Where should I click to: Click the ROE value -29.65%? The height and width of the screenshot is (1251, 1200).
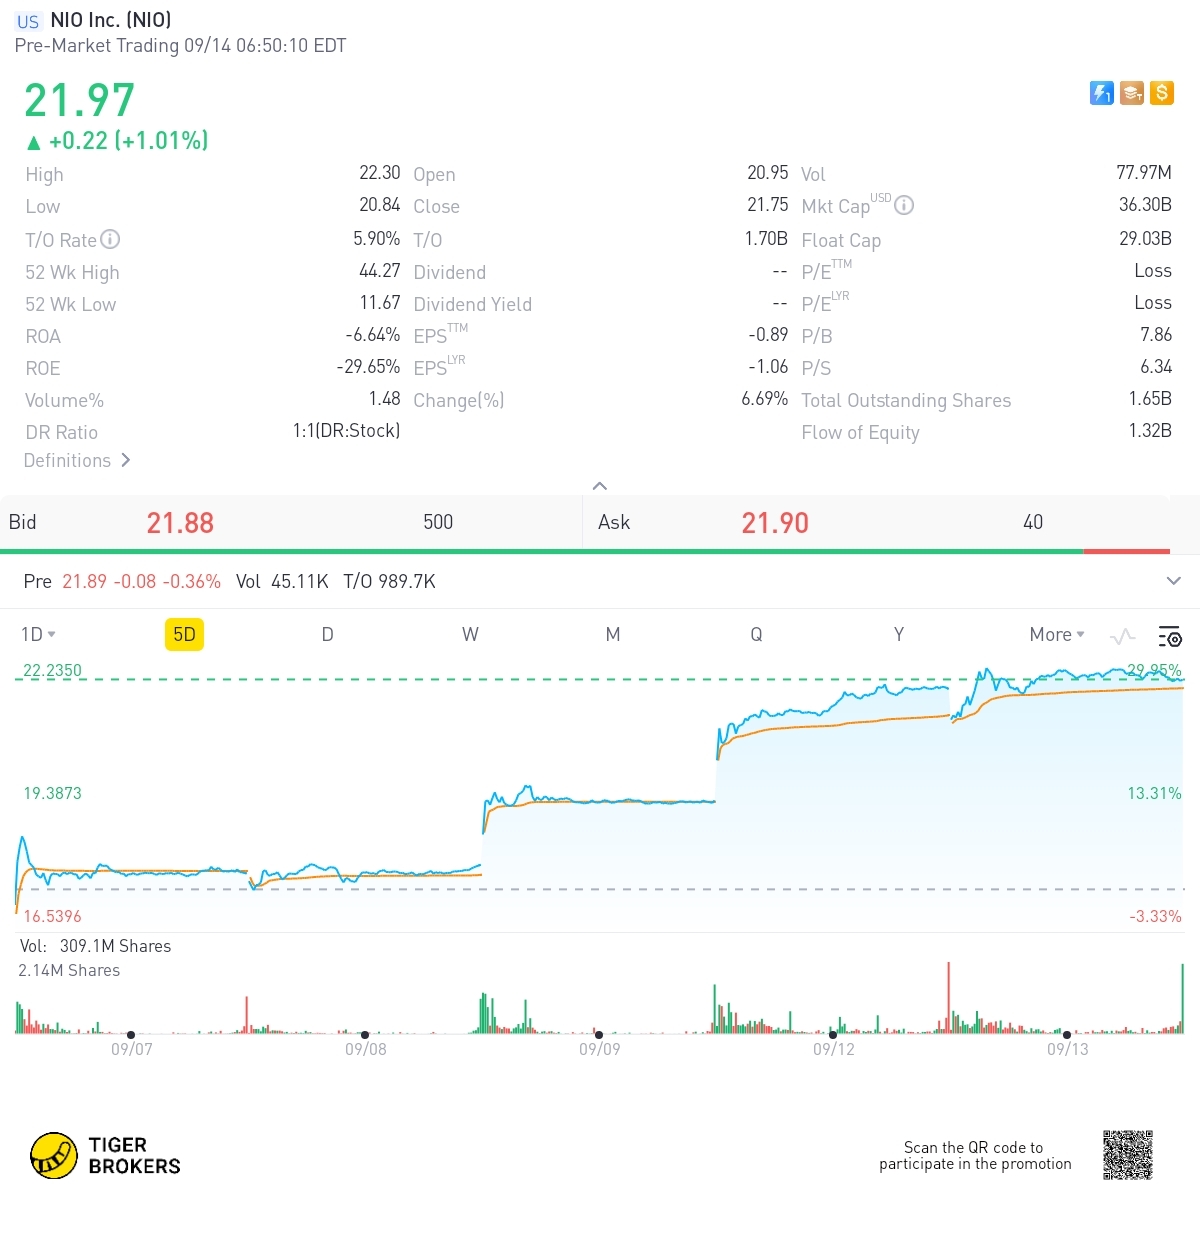(368, 367)
